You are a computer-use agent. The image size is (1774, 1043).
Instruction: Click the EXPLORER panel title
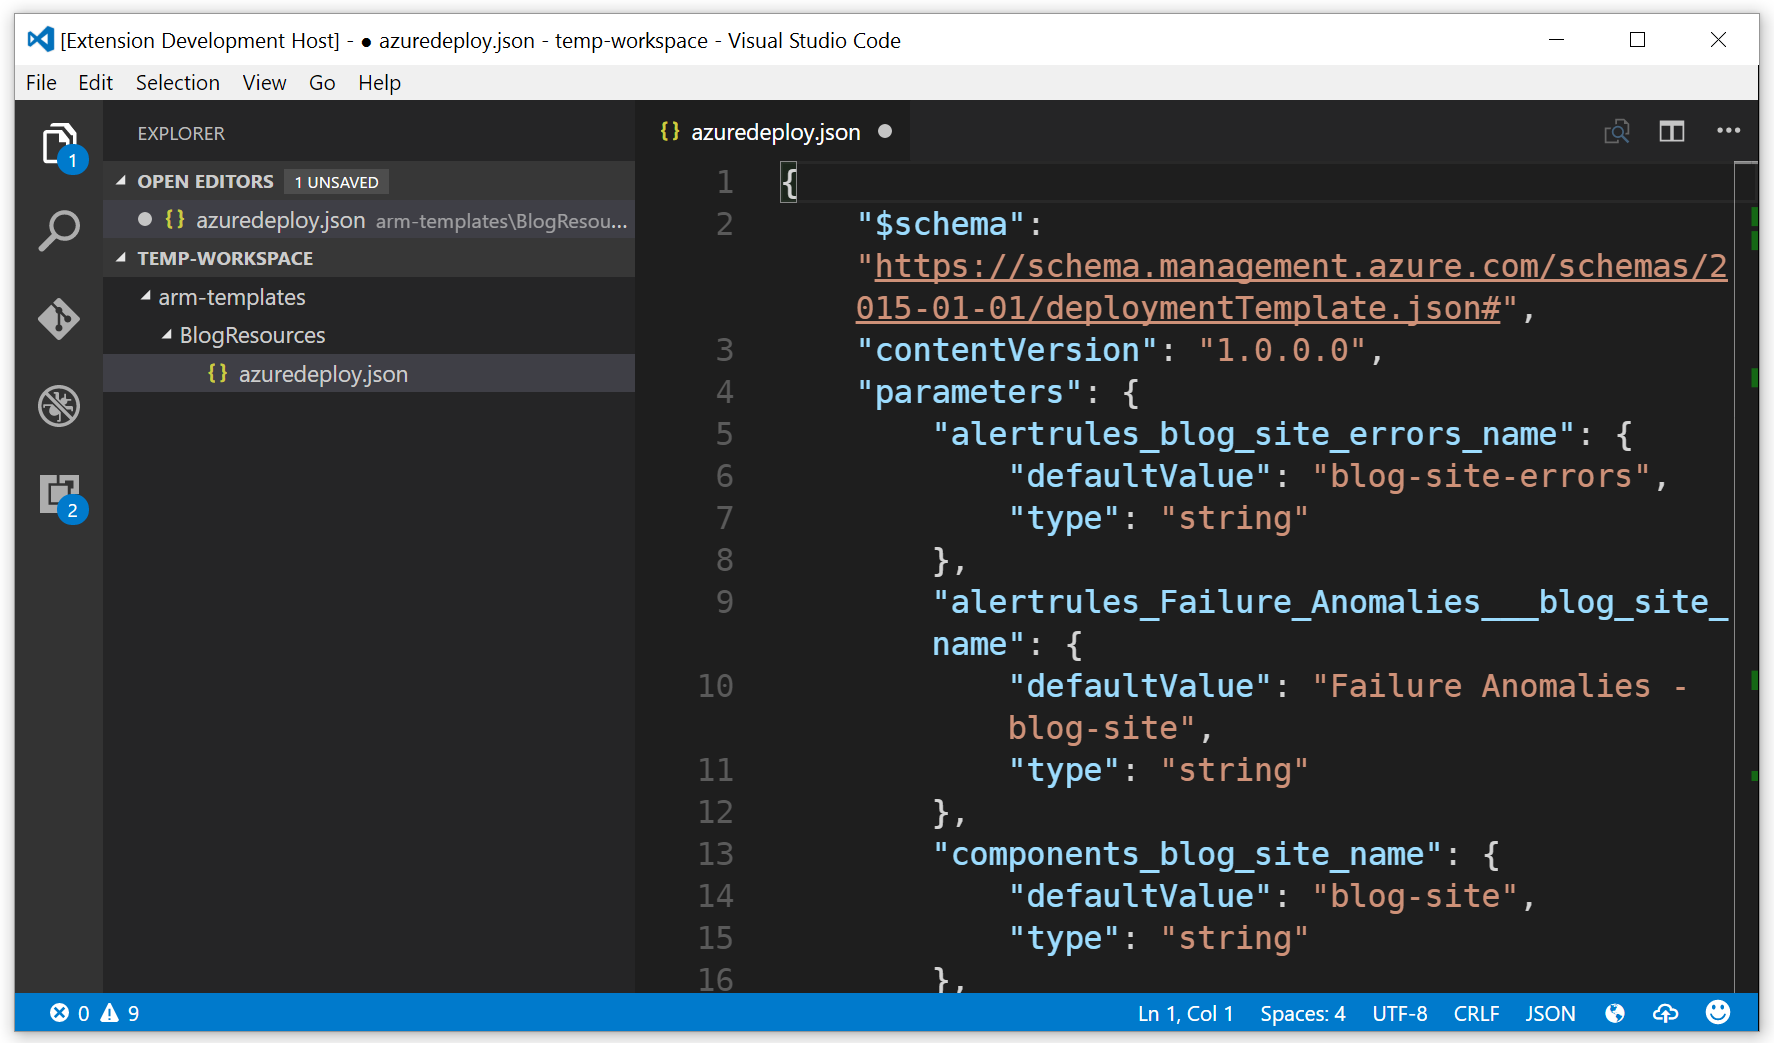(181, 133)
